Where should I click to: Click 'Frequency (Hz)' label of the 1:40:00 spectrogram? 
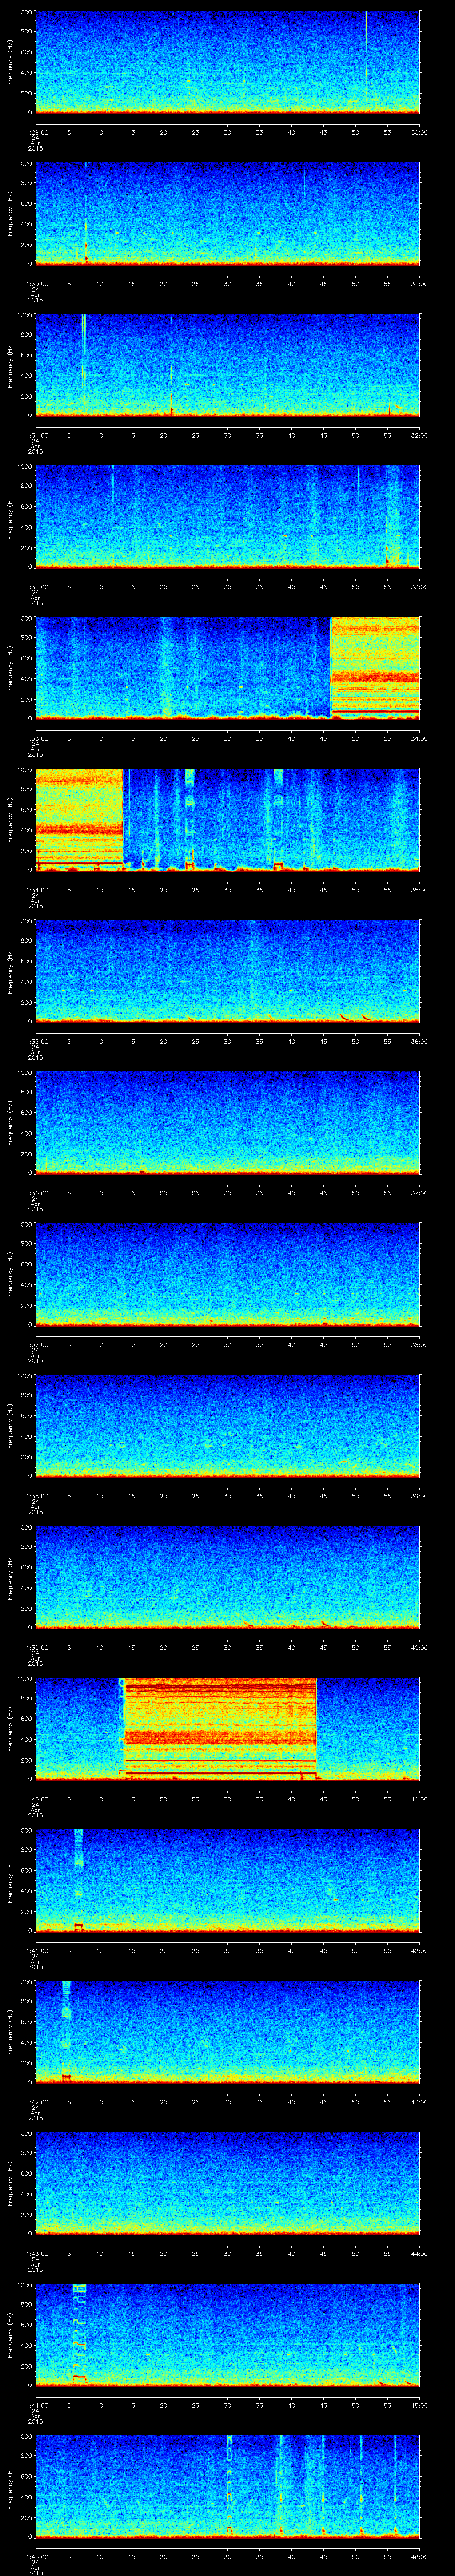[10, 1728]
